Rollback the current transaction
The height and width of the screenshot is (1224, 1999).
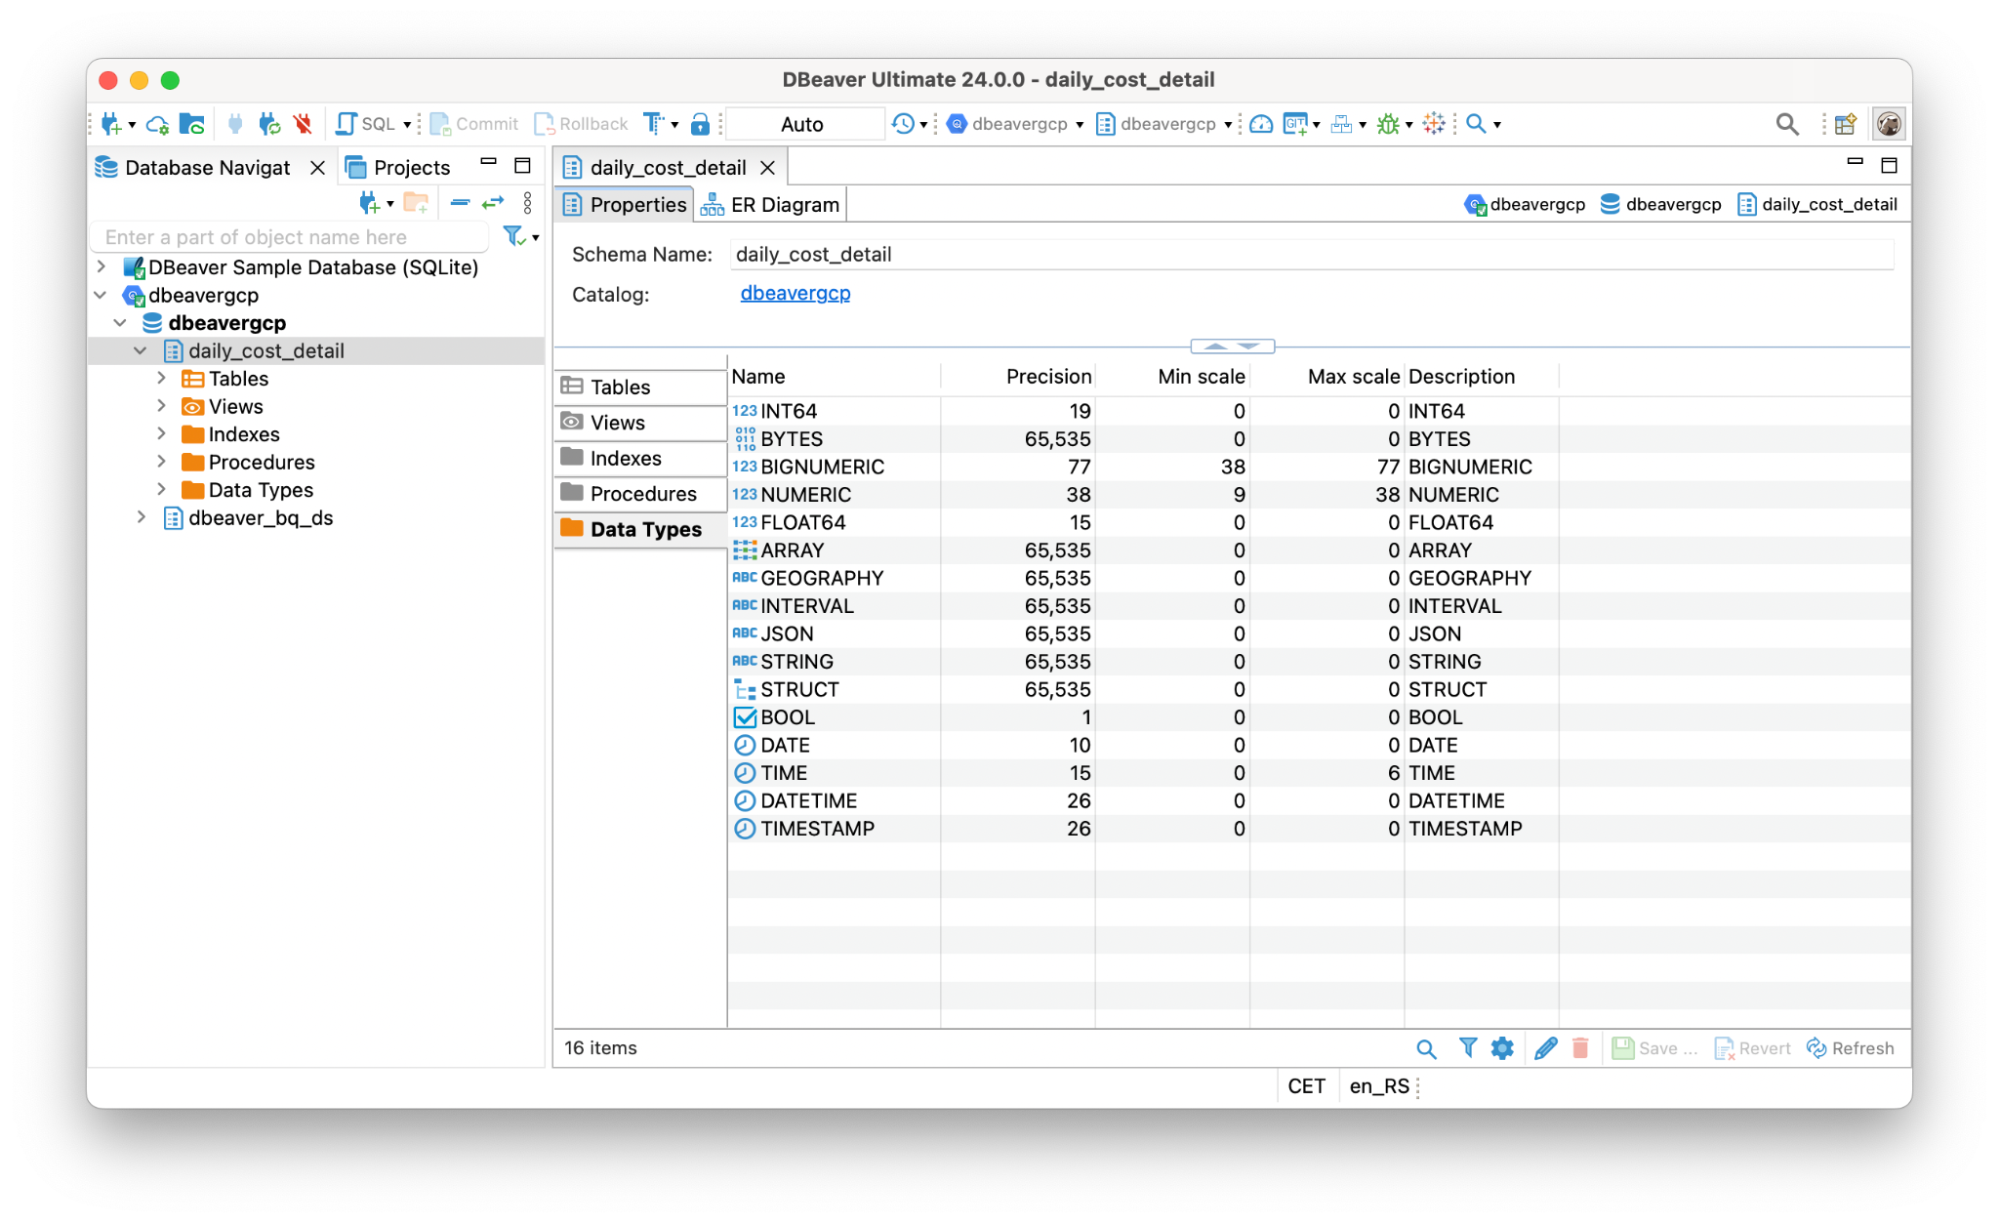(580, 123)
